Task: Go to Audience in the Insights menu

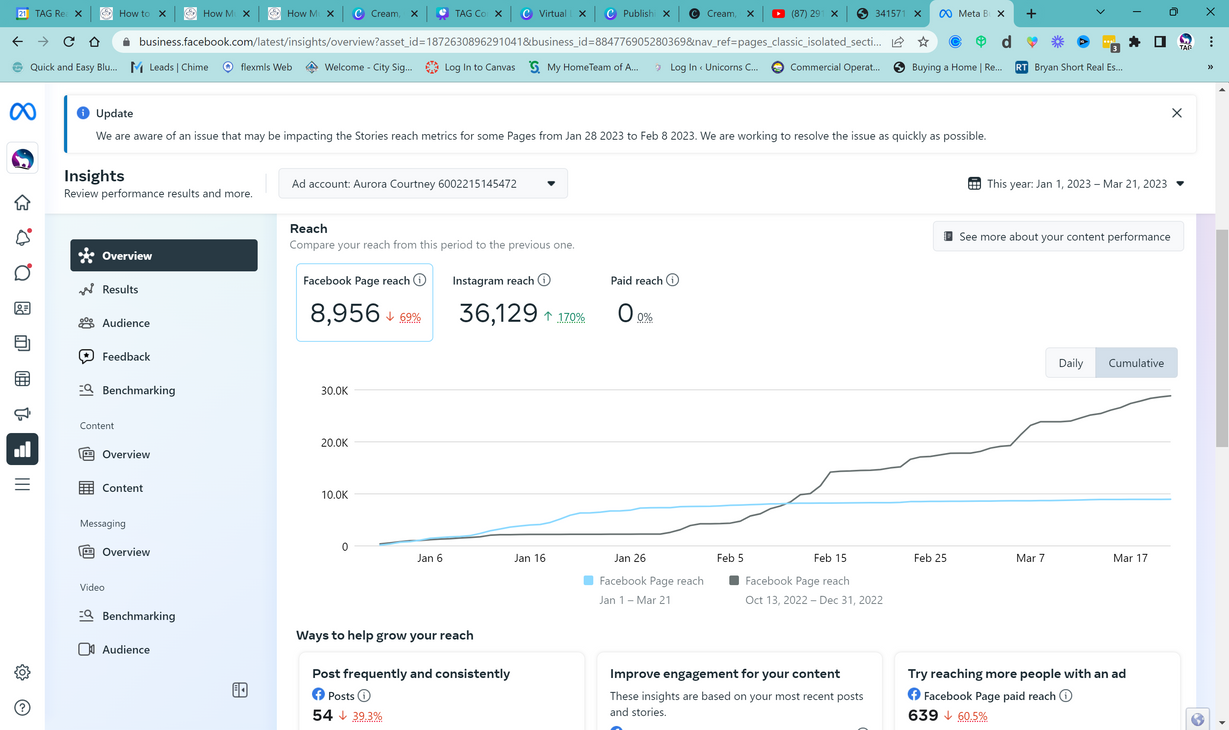Action: [126, 323]
